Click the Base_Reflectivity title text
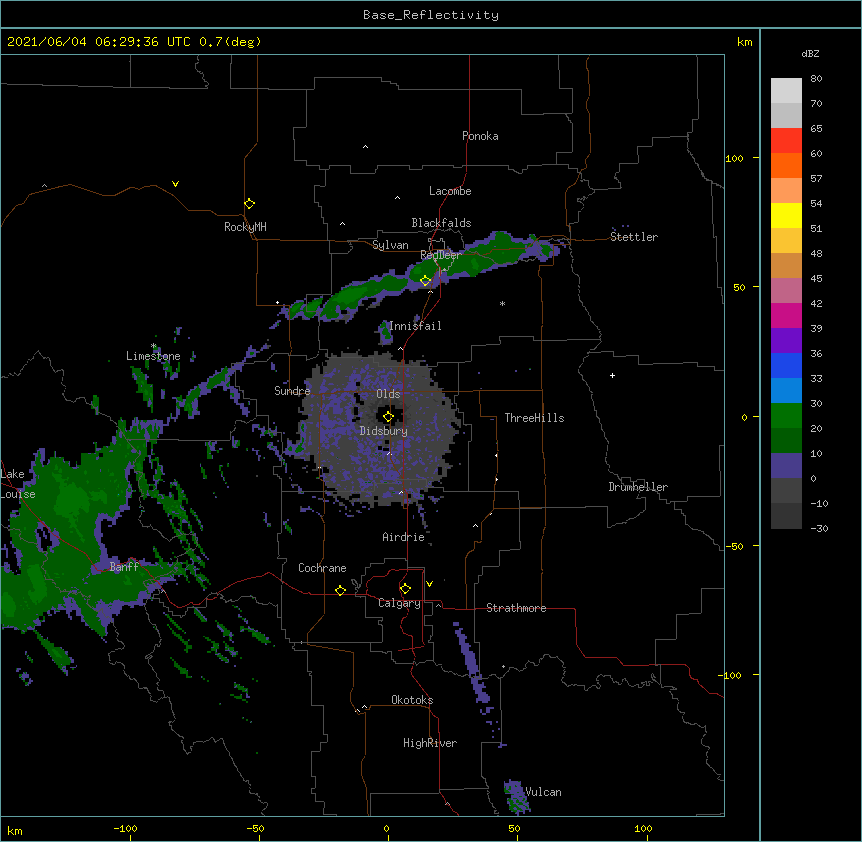Screen dimensions: 862x842 click(431, 15)
